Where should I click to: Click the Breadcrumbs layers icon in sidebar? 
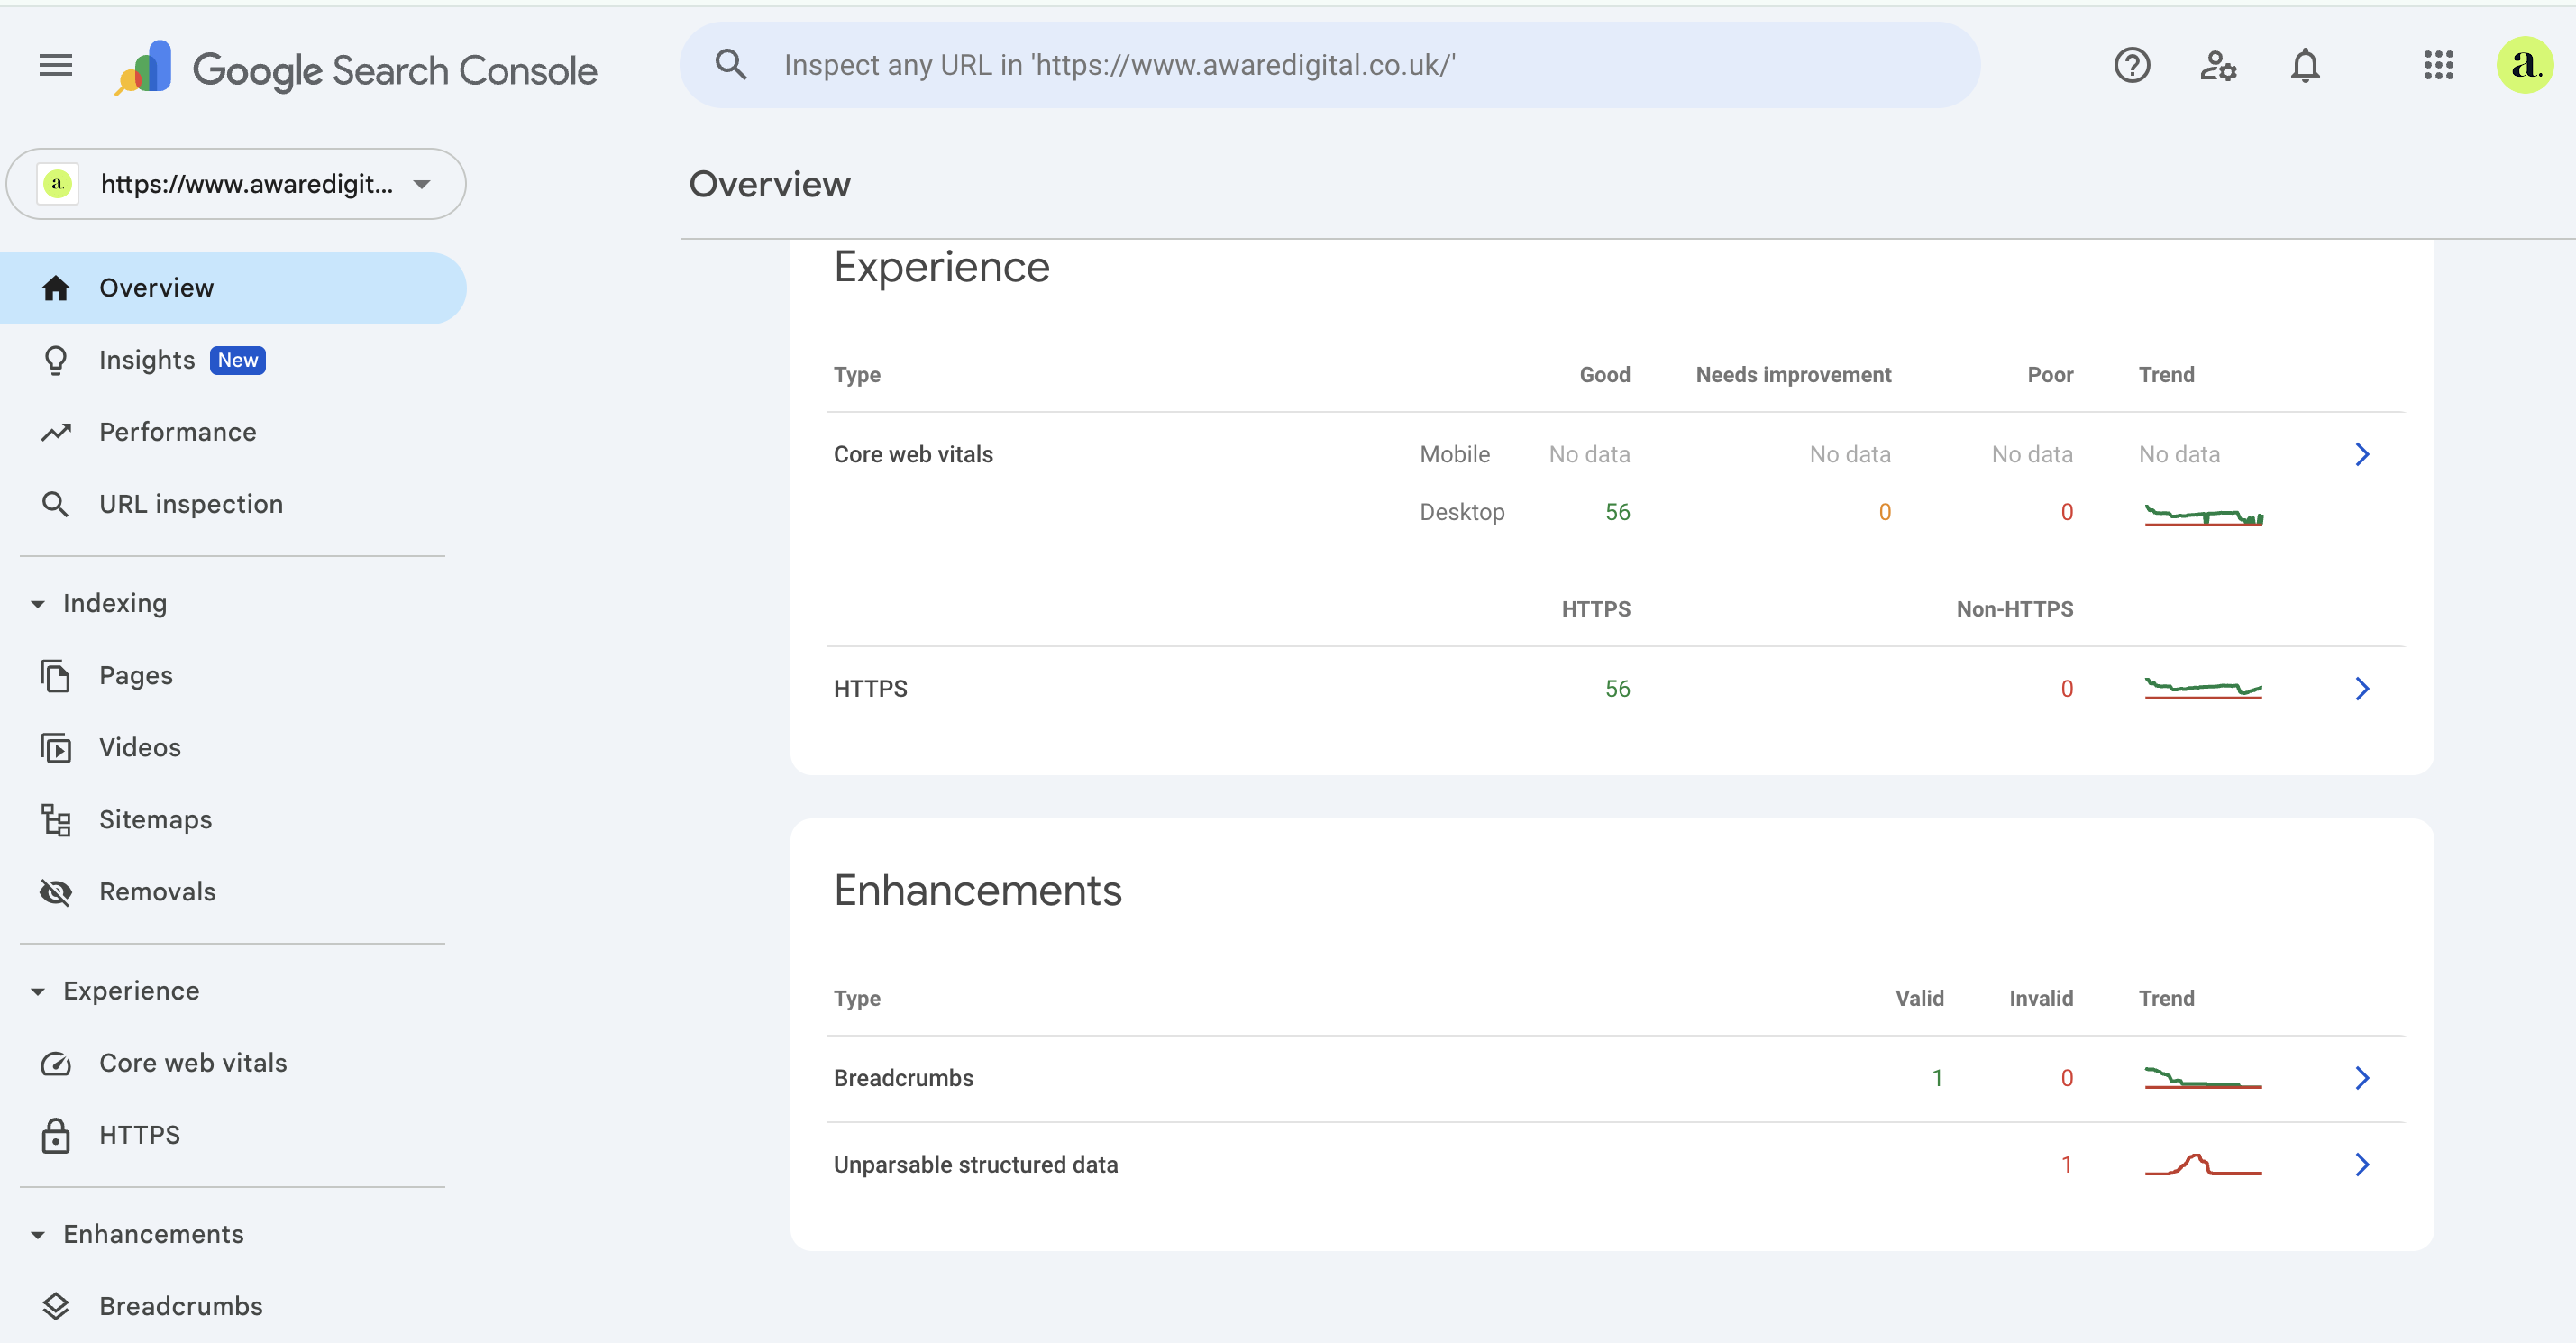pos(56,1306)
